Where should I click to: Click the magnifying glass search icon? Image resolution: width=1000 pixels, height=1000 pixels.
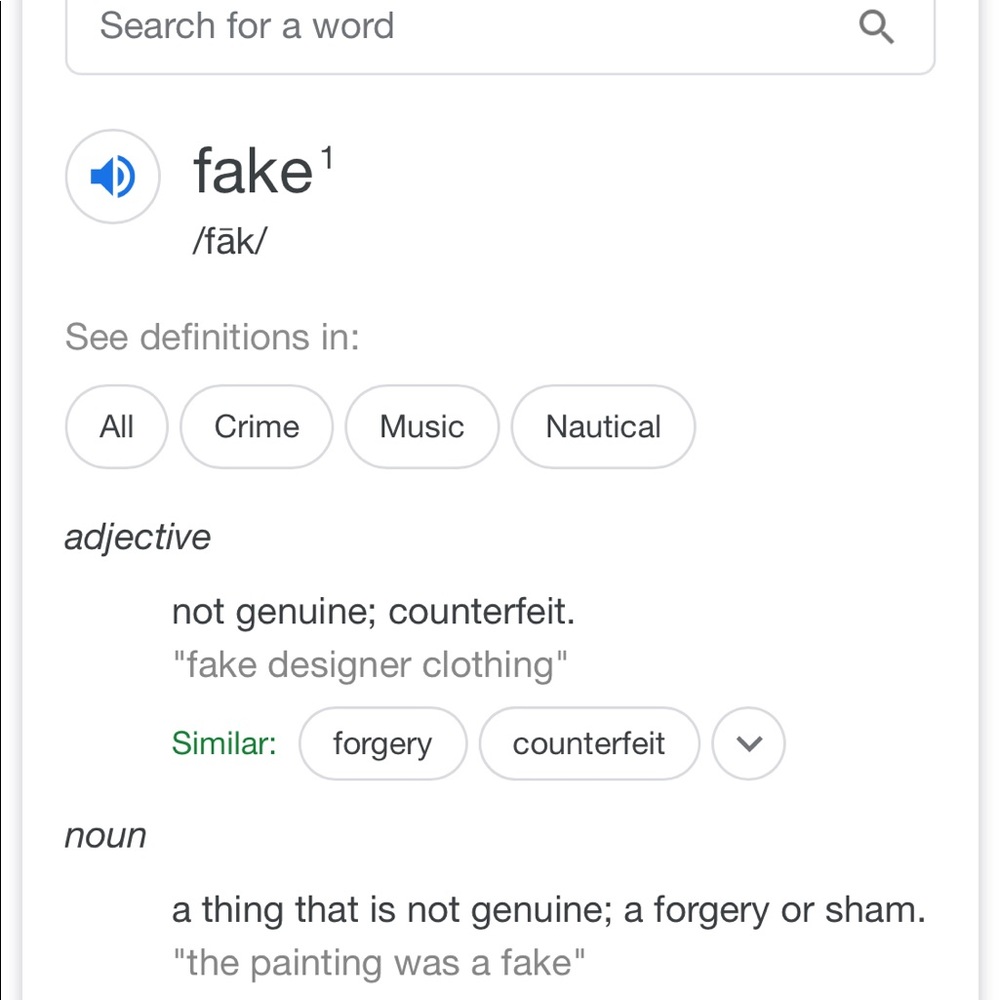pos(876,28)
